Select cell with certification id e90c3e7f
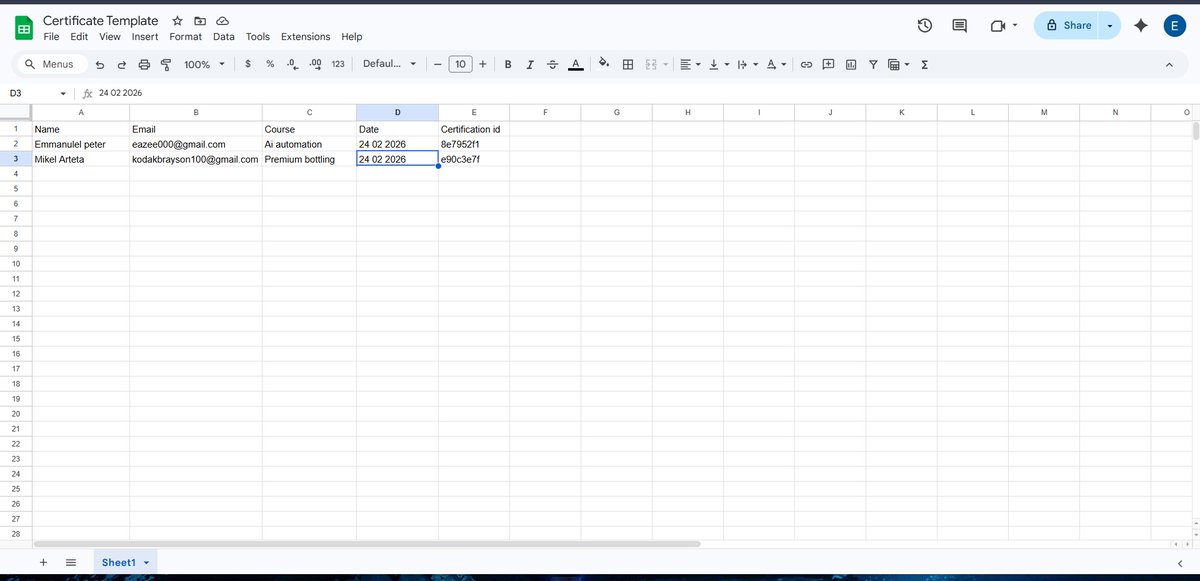1200x581 pixels. point(474,159)
